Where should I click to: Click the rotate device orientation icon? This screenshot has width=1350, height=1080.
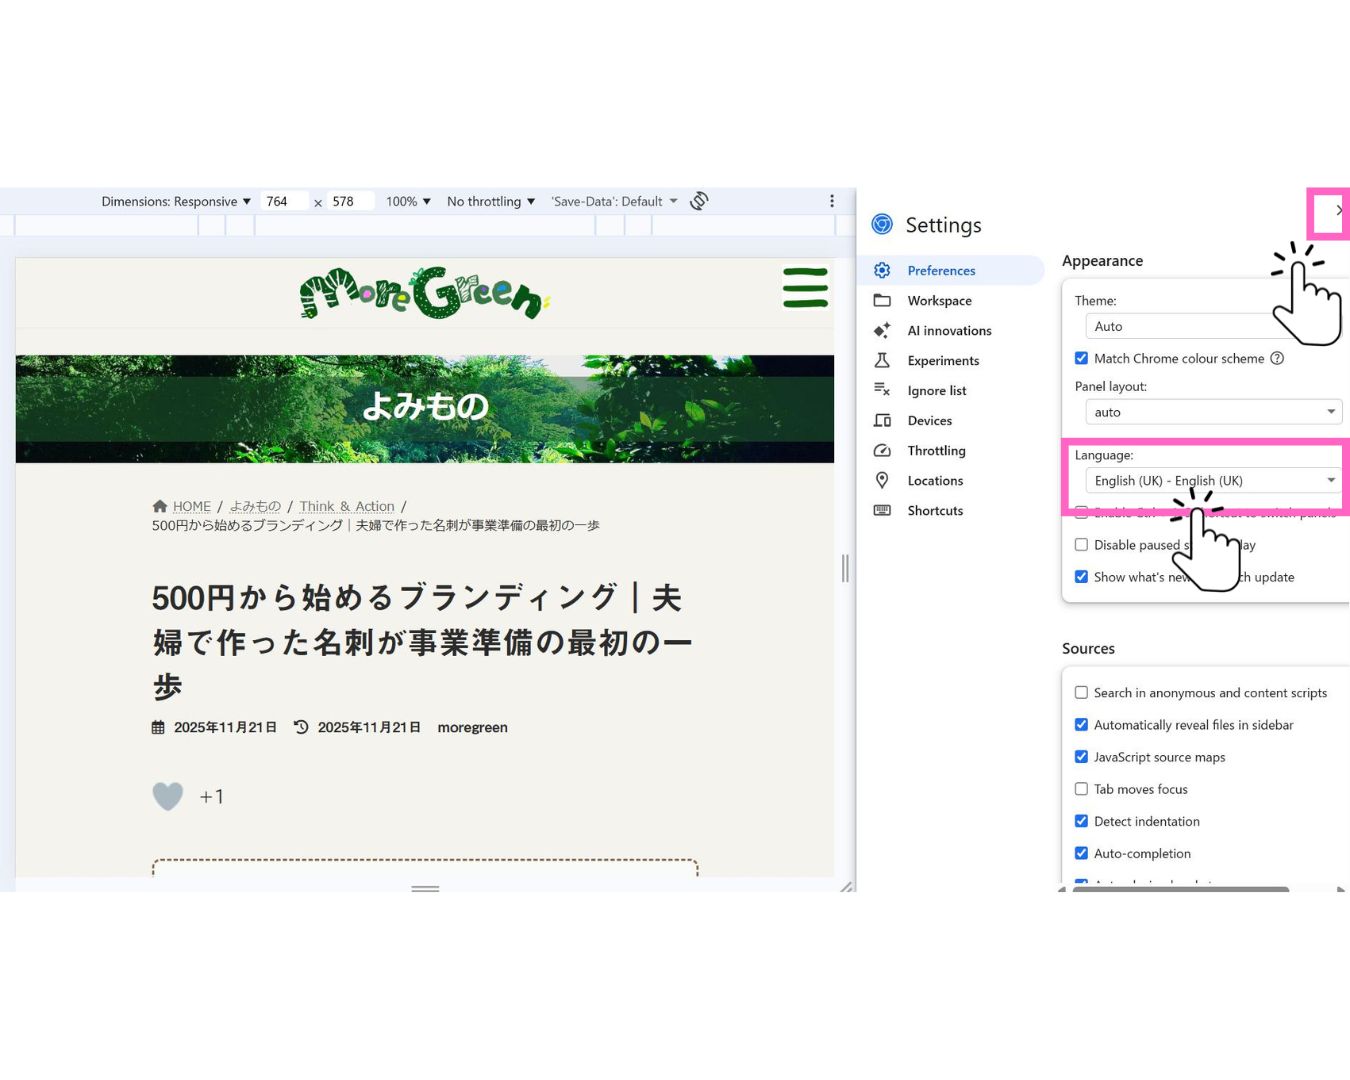699,201
